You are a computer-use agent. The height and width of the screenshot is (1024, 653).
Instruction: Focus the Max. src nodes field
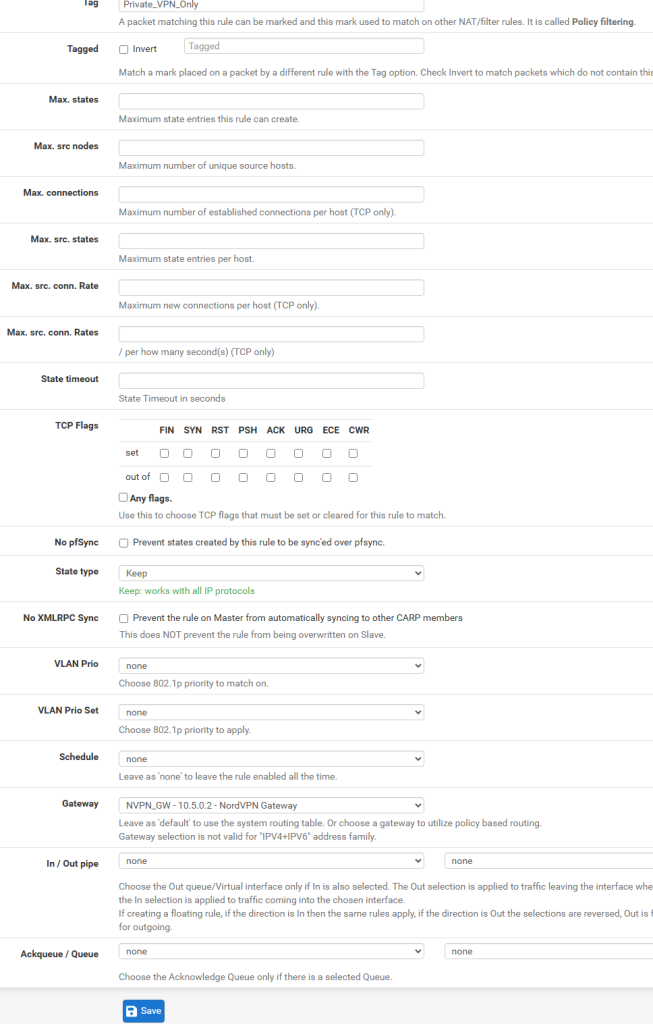271,148
